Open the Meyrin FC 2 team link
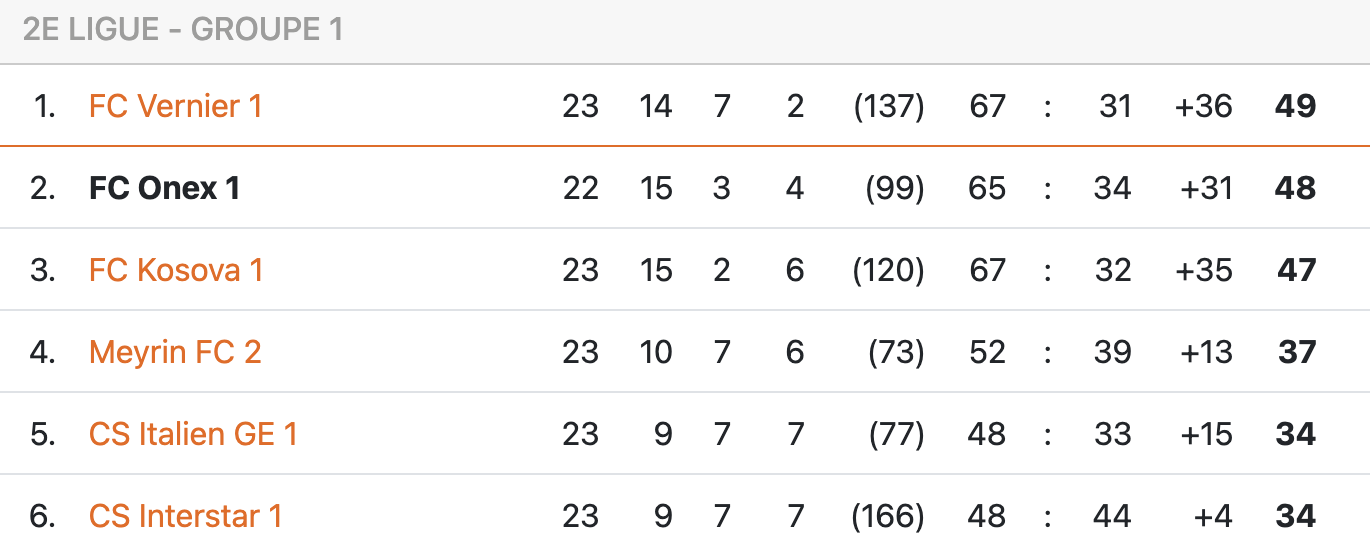Screen dimensions: 1370x550 coord(175,352)
